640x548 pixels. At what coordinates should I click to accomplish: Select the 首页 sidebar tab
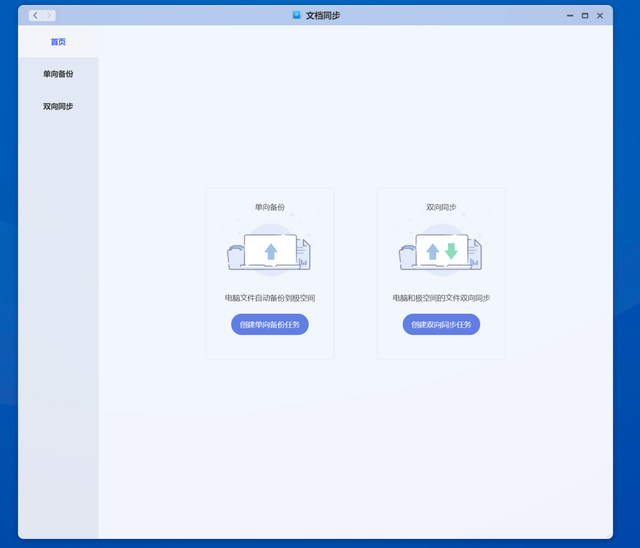point(58,42)
